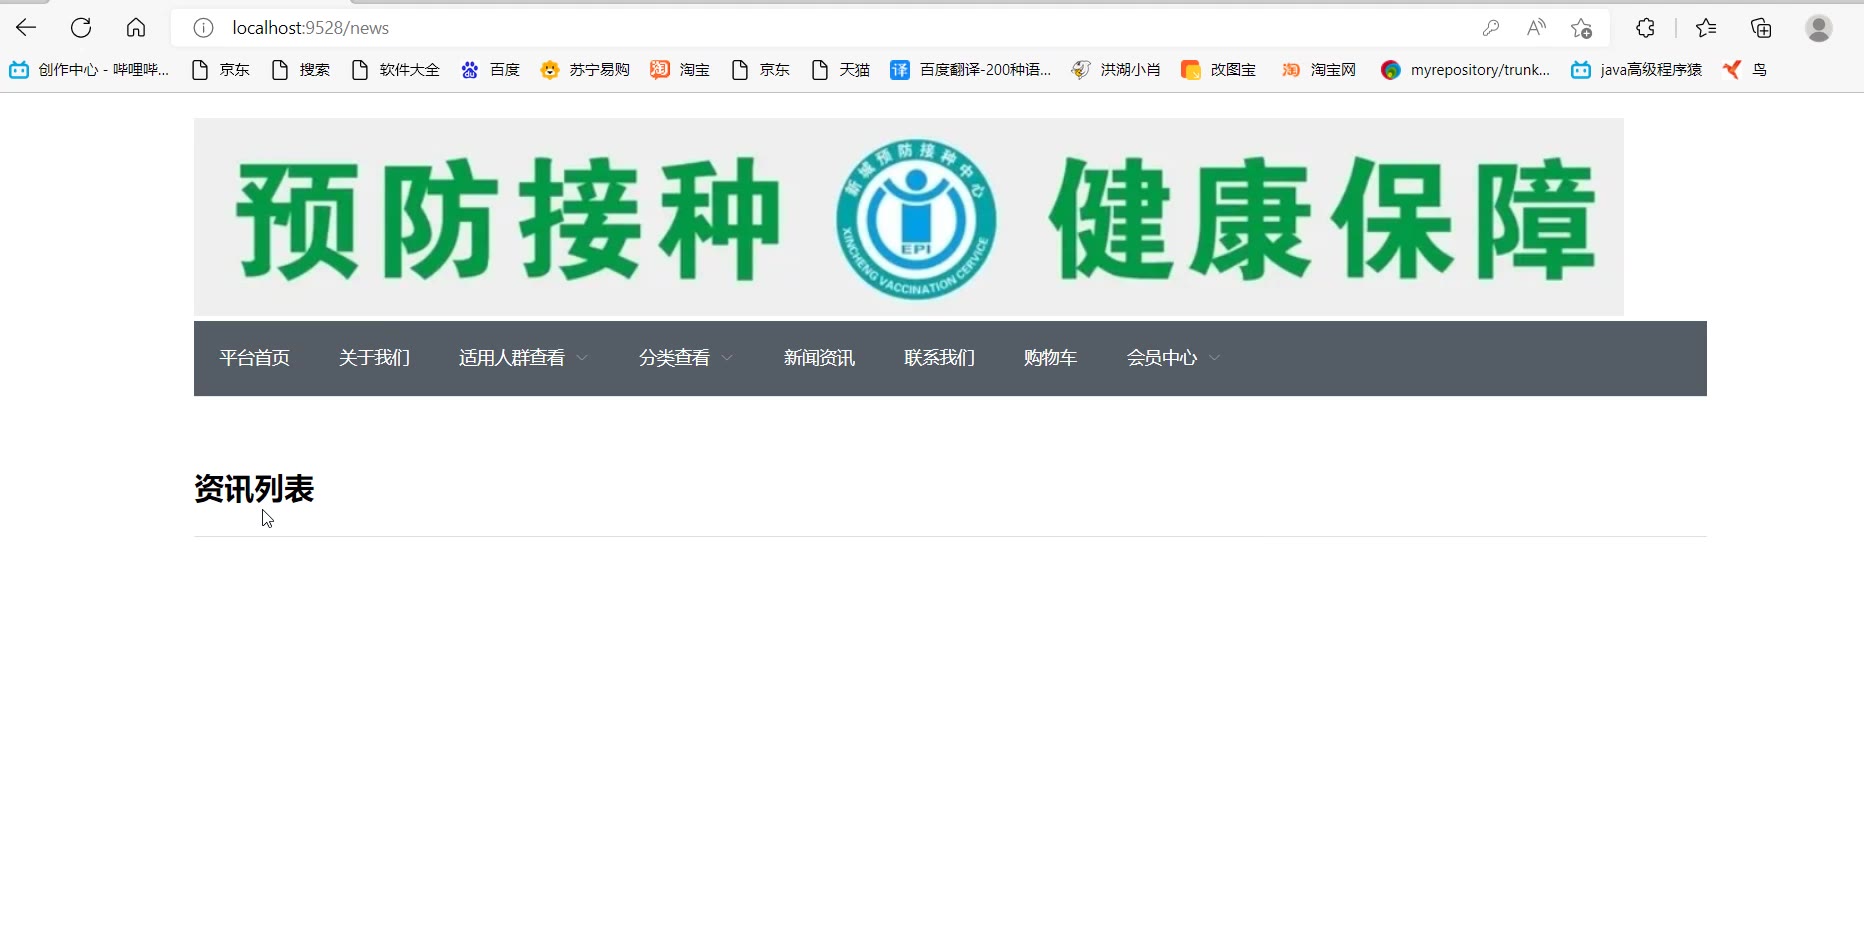The height and width of the screenshot is (936, 1864).
Task: Open the 会员中心 menu label
Action: pyautogui.click(x=1162, y=358)
